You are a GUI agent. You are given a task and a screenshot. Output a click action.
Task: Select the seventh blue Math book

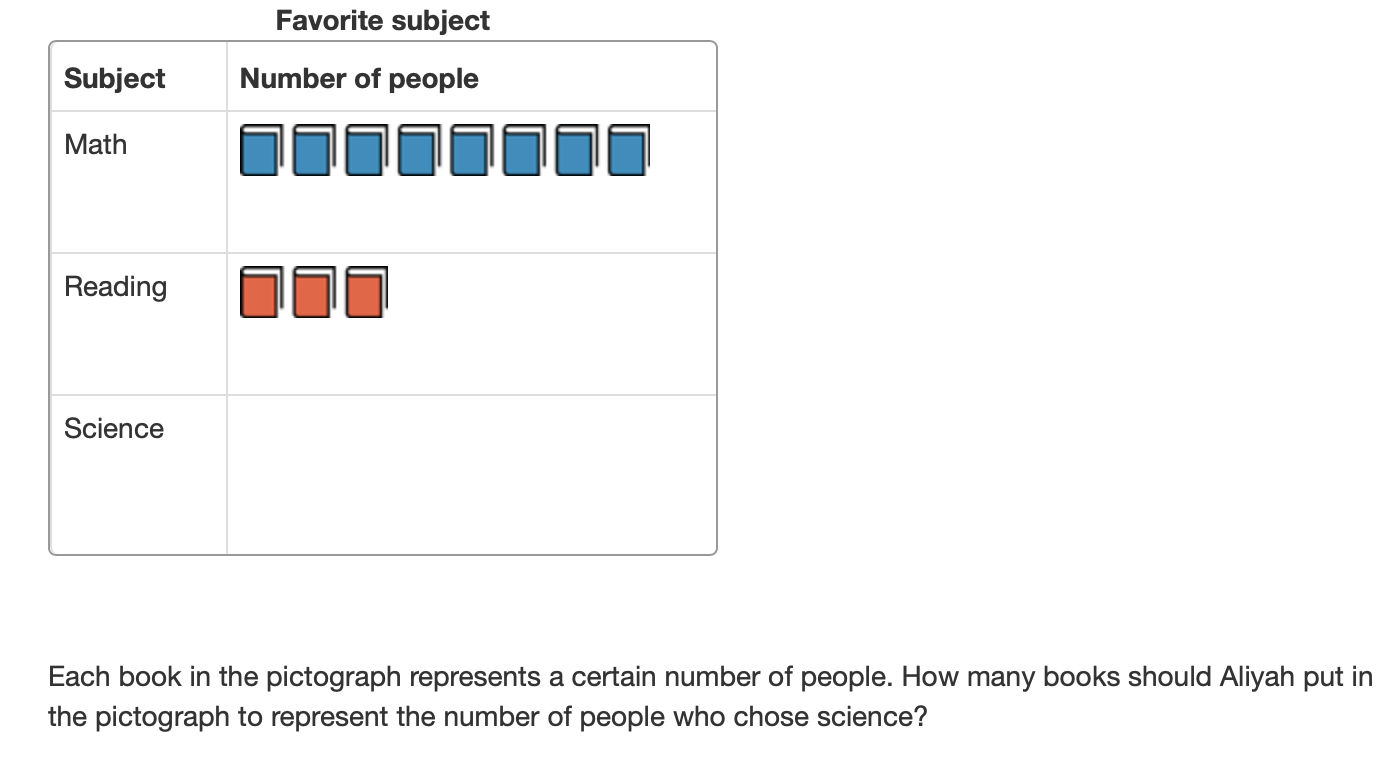pos(575,151)
